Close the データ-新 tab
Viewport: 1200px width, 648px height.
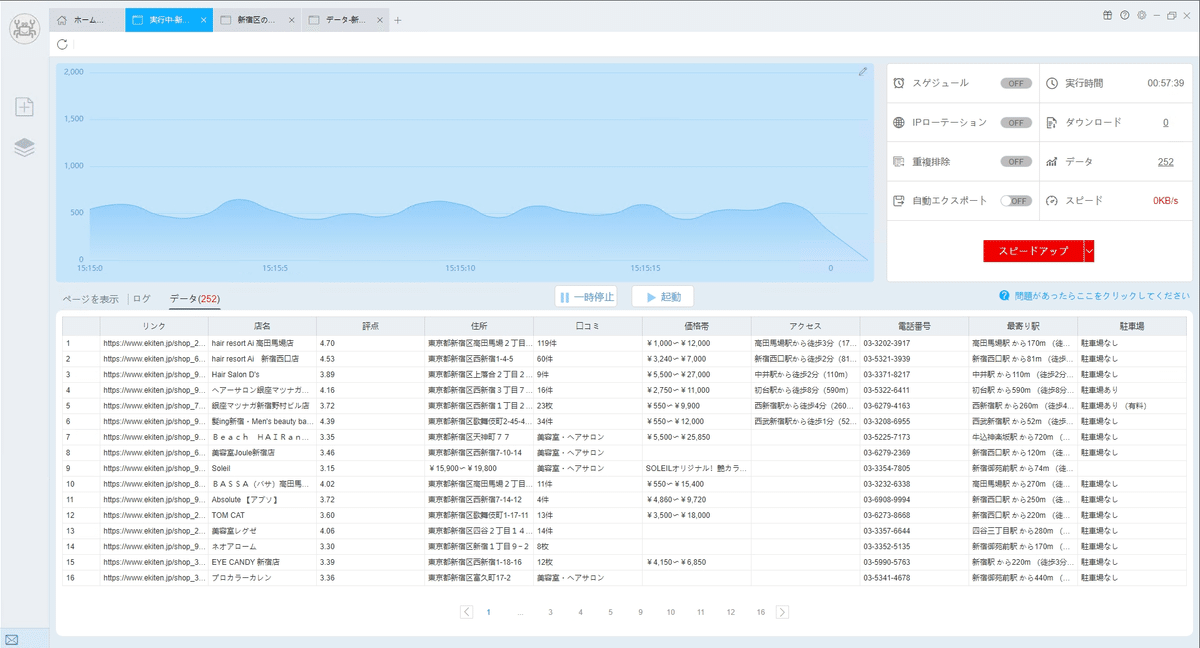(x=378, y=20)
